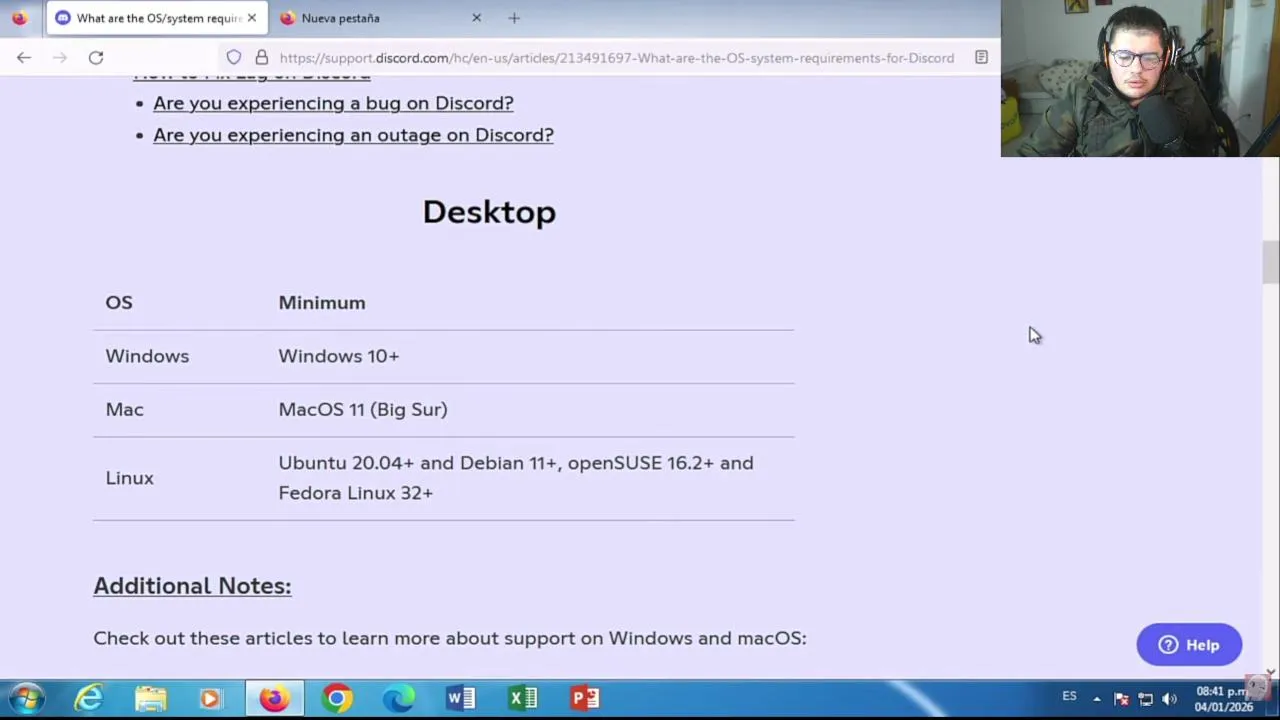Viewport: 1280px width, 720px height.
Task: Launch Google Chrome from the taskbar
Action: tap(337, 698)
